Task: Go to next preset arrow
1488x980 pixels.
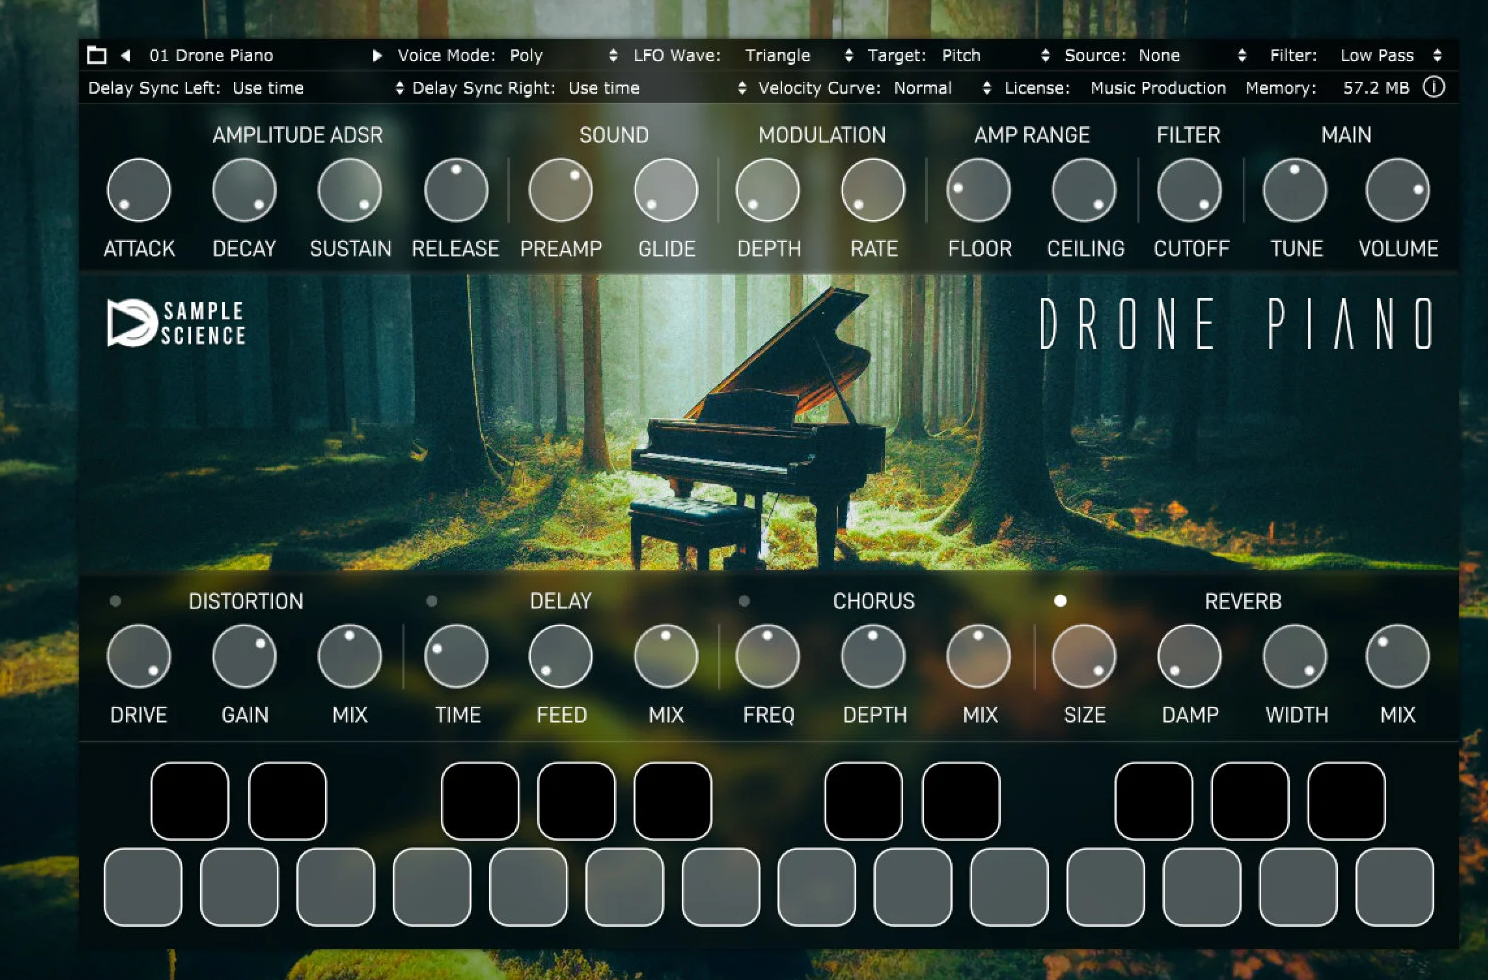Action: click(x=377, y=55)
